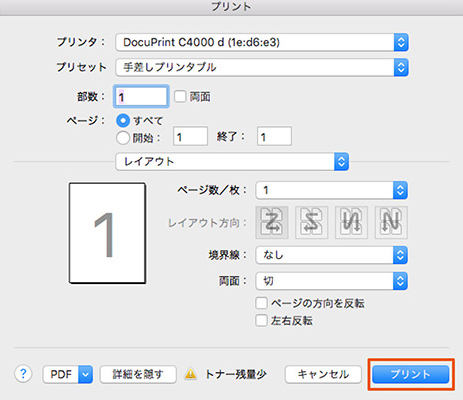
Task: Click the 部数 copies input field
Action: tap(141, 97)
